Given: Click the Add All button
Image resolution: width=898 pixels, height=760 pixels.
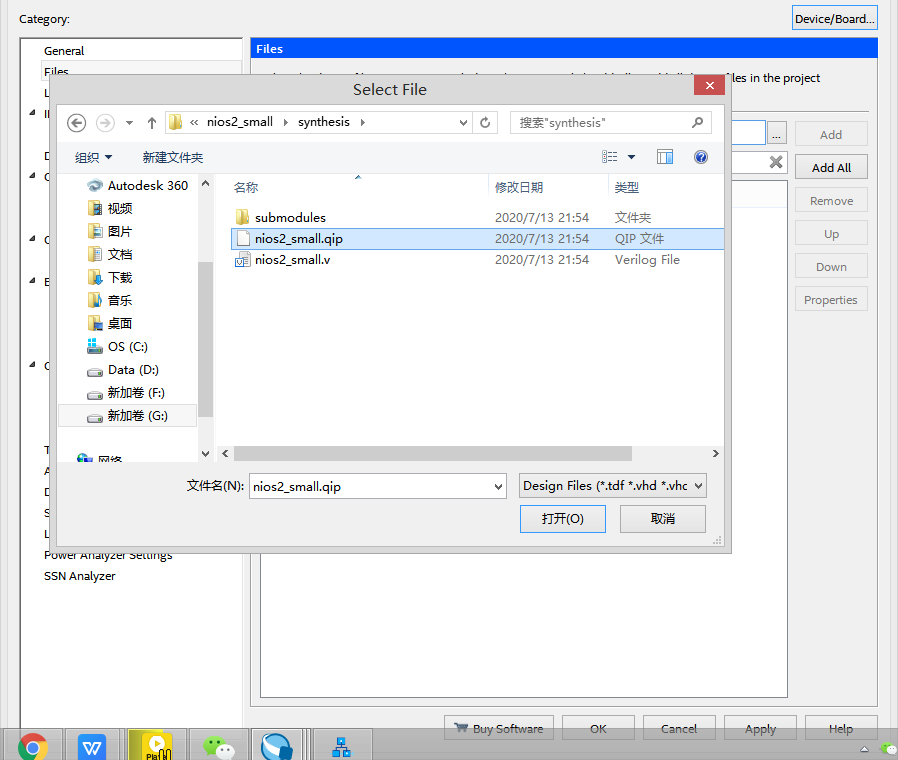Looking at the screenshot, I should tap(831, 167).
